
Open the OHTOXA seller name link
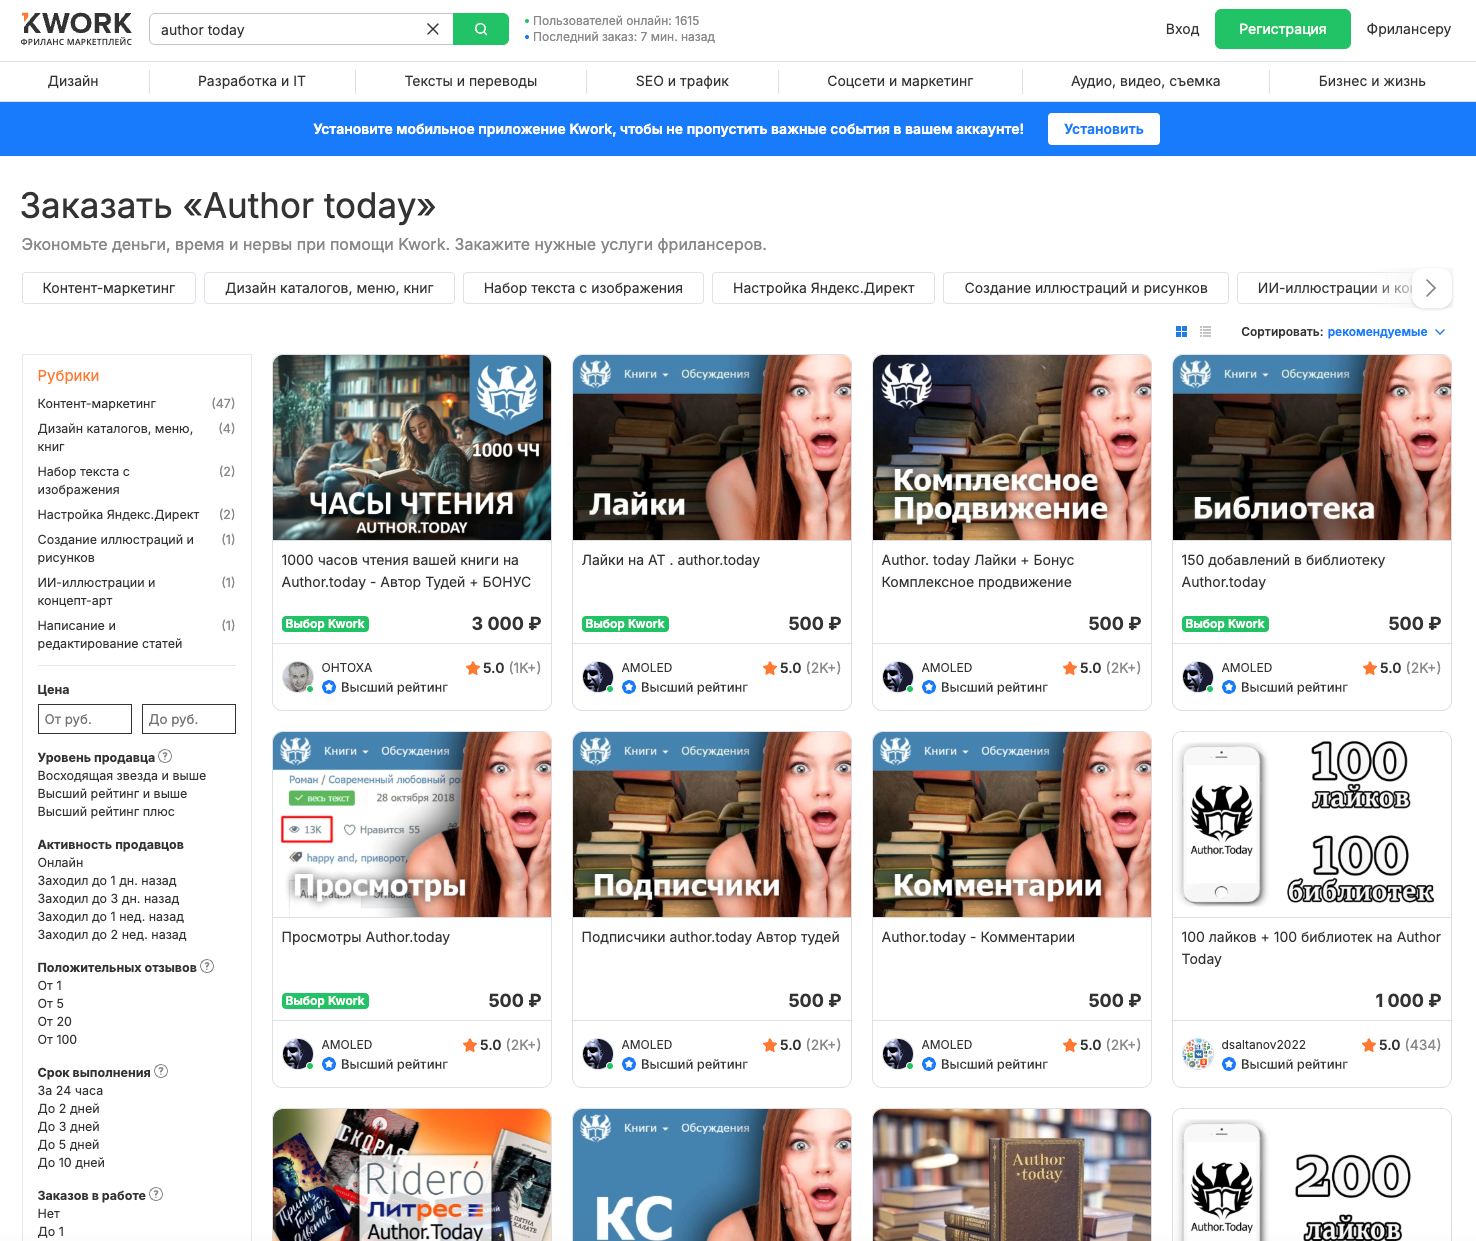coord(347,667)
